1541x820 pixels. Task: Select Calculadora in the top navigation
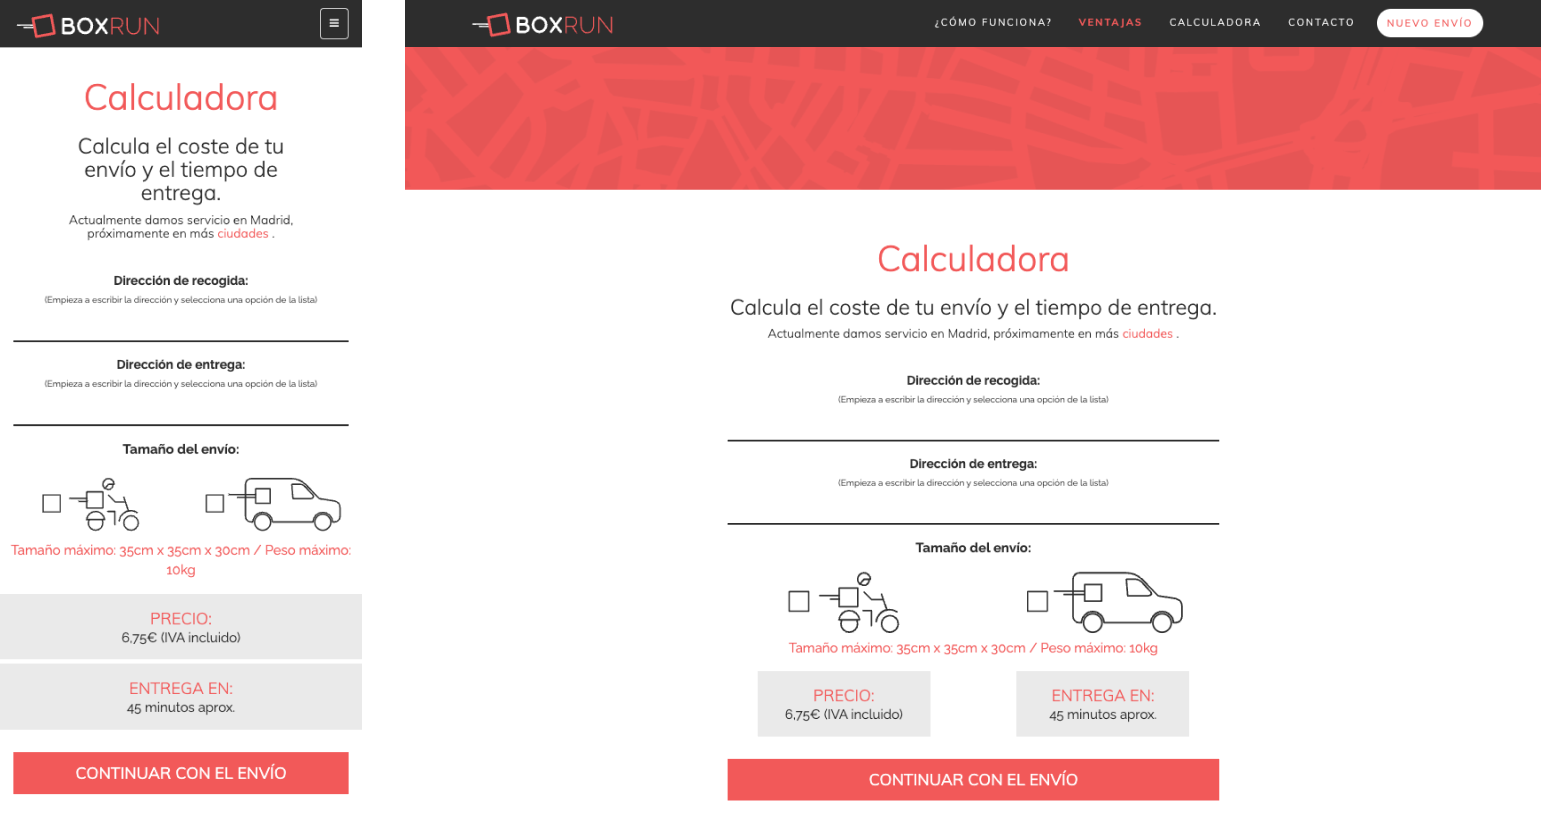(1215, 23)
